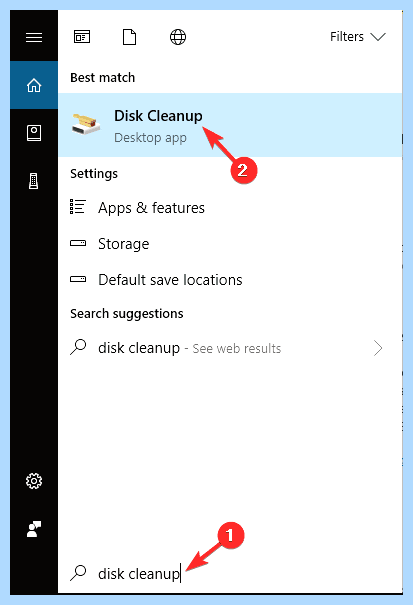The image size is (413, 605).
Task: Click the Filters chevron arrow
Action: tap(378, 37)
